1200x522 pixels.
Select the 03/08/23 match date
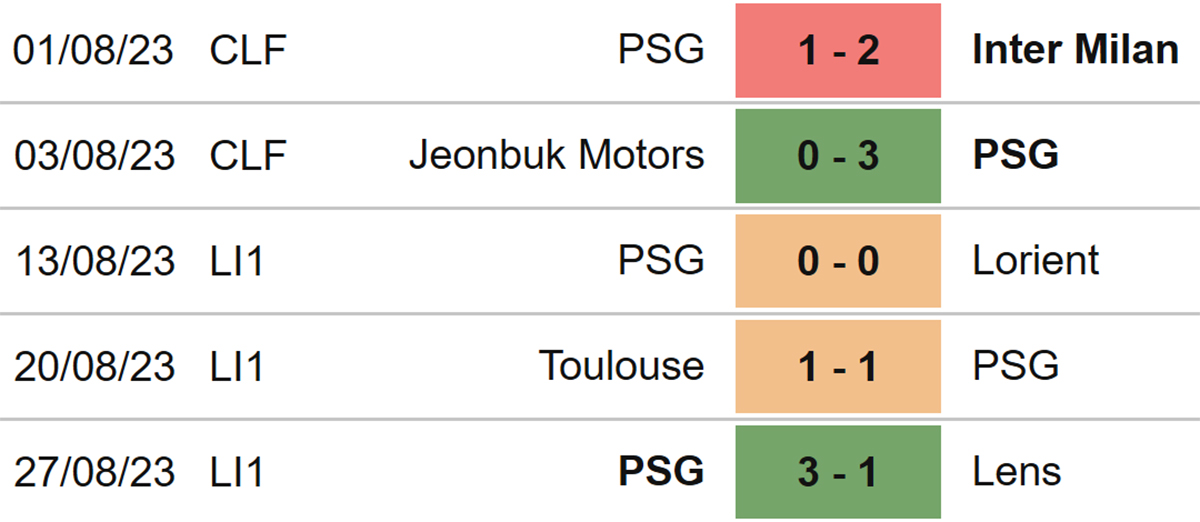pos(95,155)
